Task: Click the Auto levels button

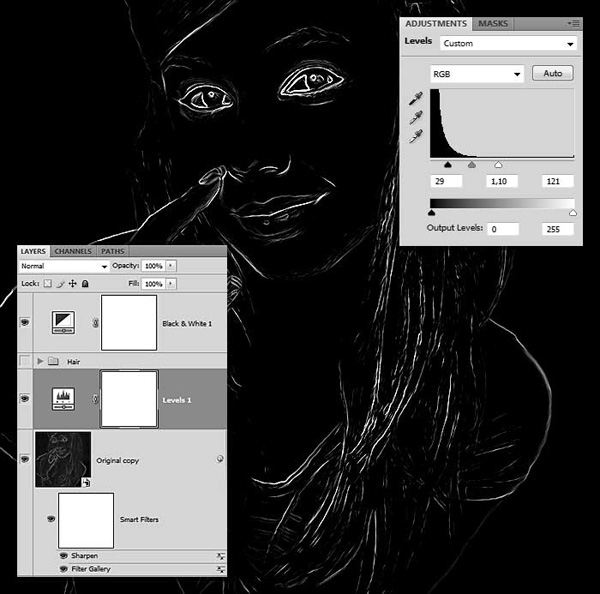Action: tap(553, 73)
